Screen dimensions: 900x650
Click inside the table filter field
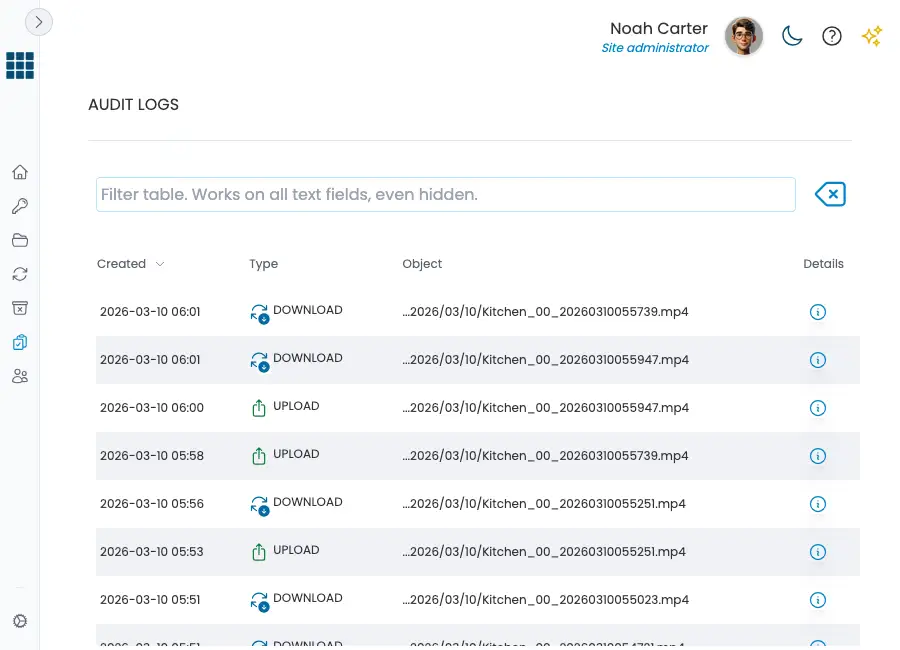(x=446, y=194)
